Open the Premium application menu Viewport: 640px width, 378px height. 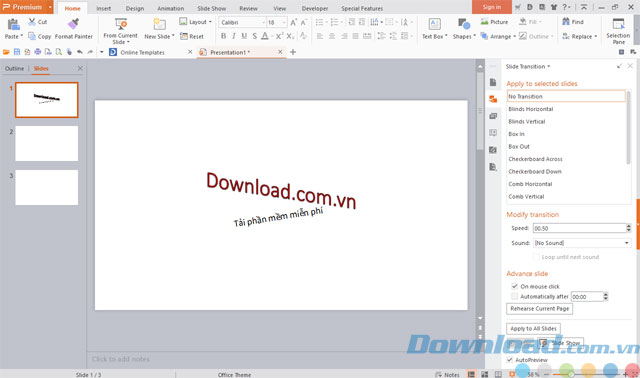(x=27, y=7)
